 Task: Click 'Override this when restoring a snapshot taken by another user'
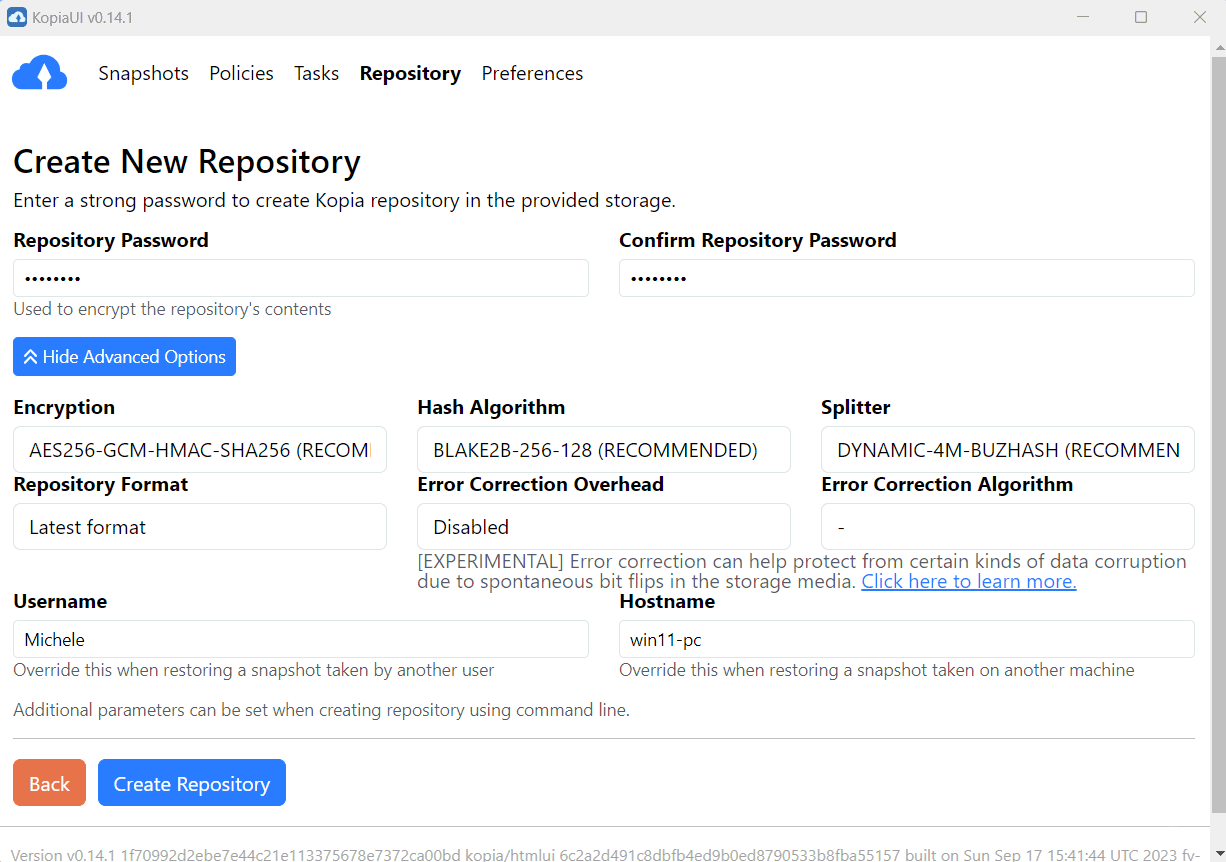254,670
